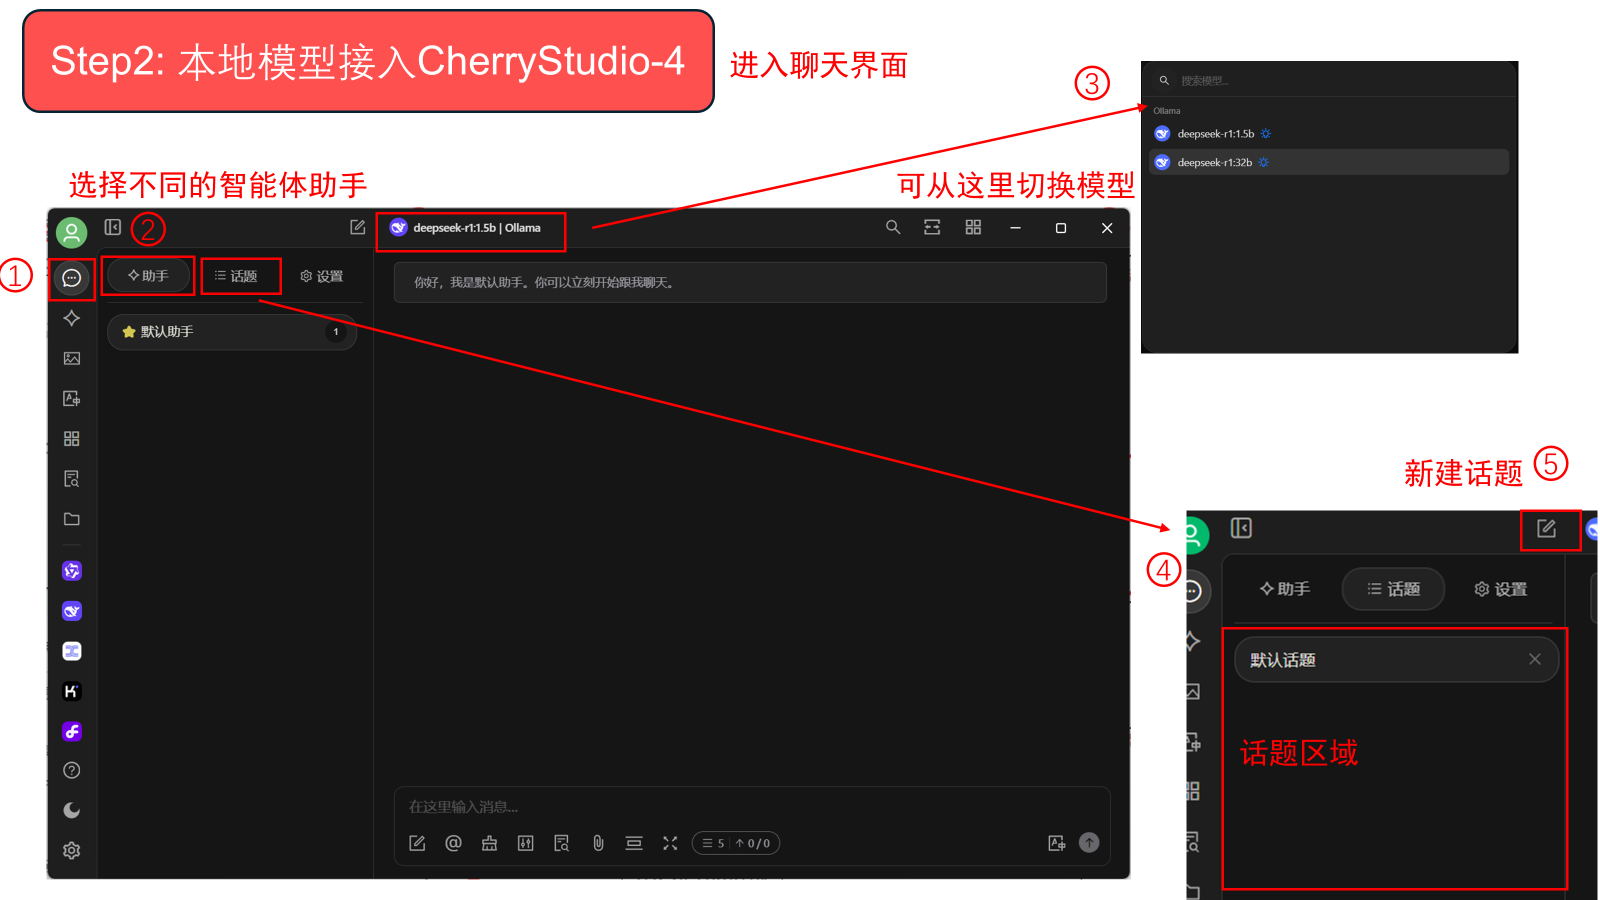The height and width of the screenshot is (900, 1600).
Task: Select 助手 tab in the enlarged panel
Action: pyautogui.click(x=1285, y=589)
